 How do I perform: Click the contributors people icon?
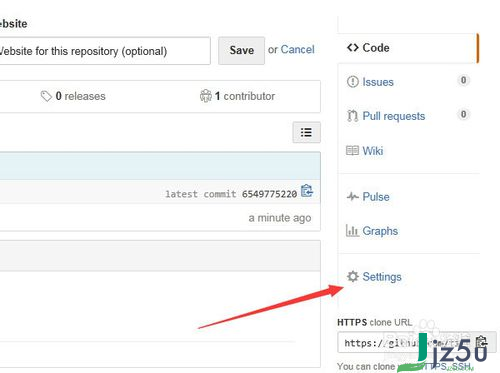(x=206, y=96)
